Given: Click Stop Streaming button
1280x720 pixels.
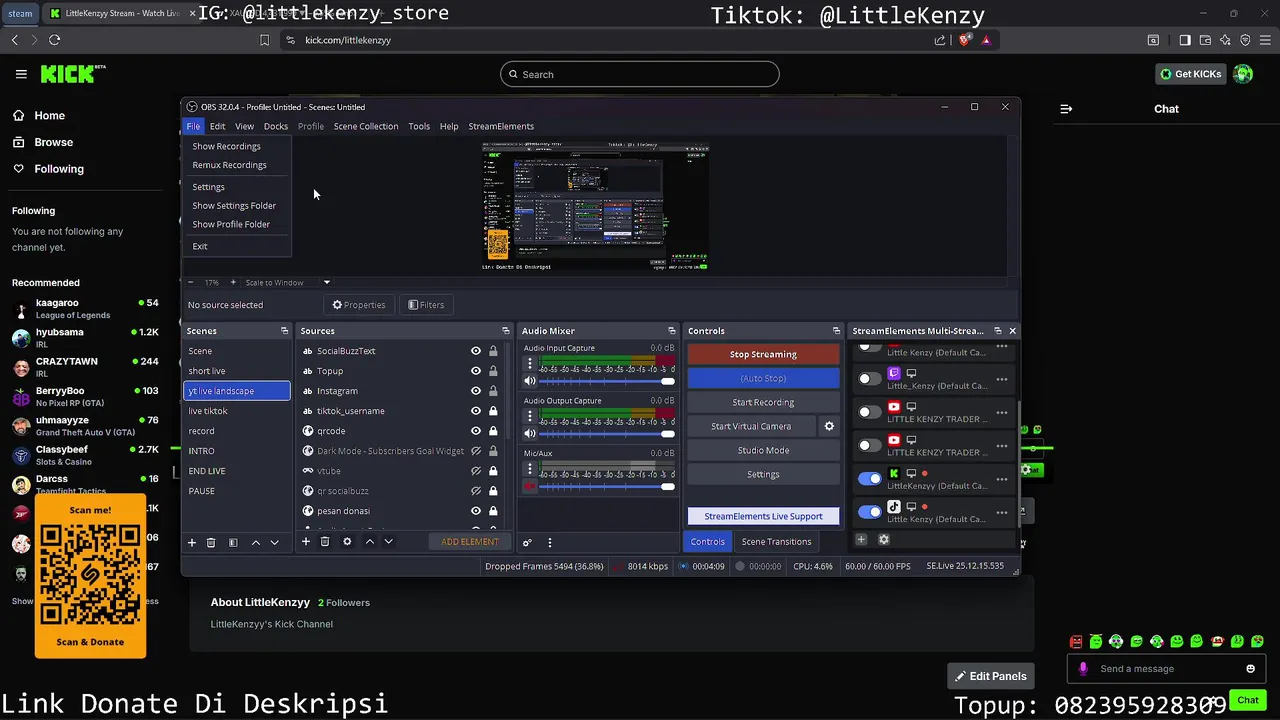Looking at the screenshot, I should click(x=763, y=354).
